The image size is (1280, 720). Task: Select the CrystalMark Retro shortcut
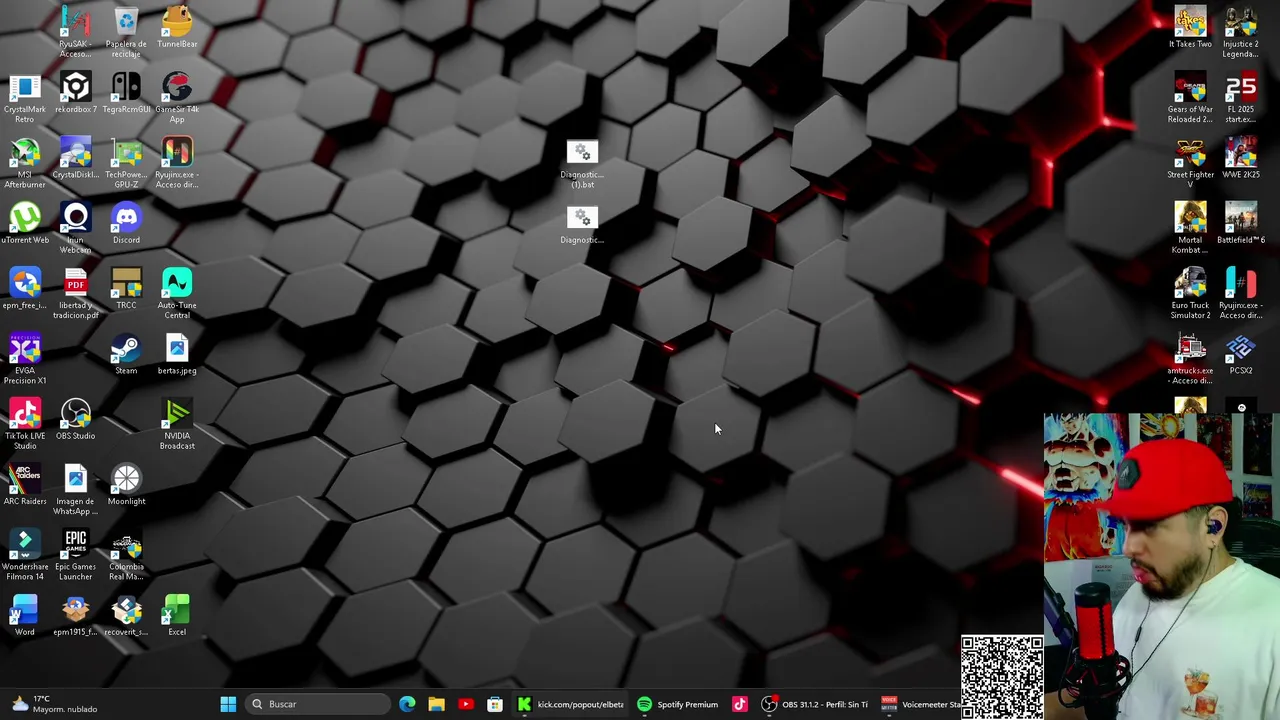(24, 97)
